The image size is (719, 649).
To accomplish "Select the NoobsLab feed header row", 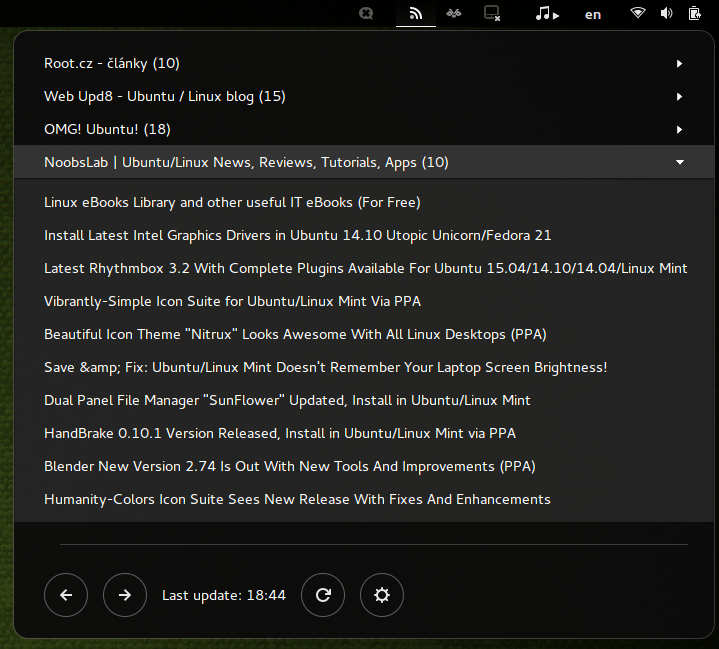I will [x=364, y=162].
